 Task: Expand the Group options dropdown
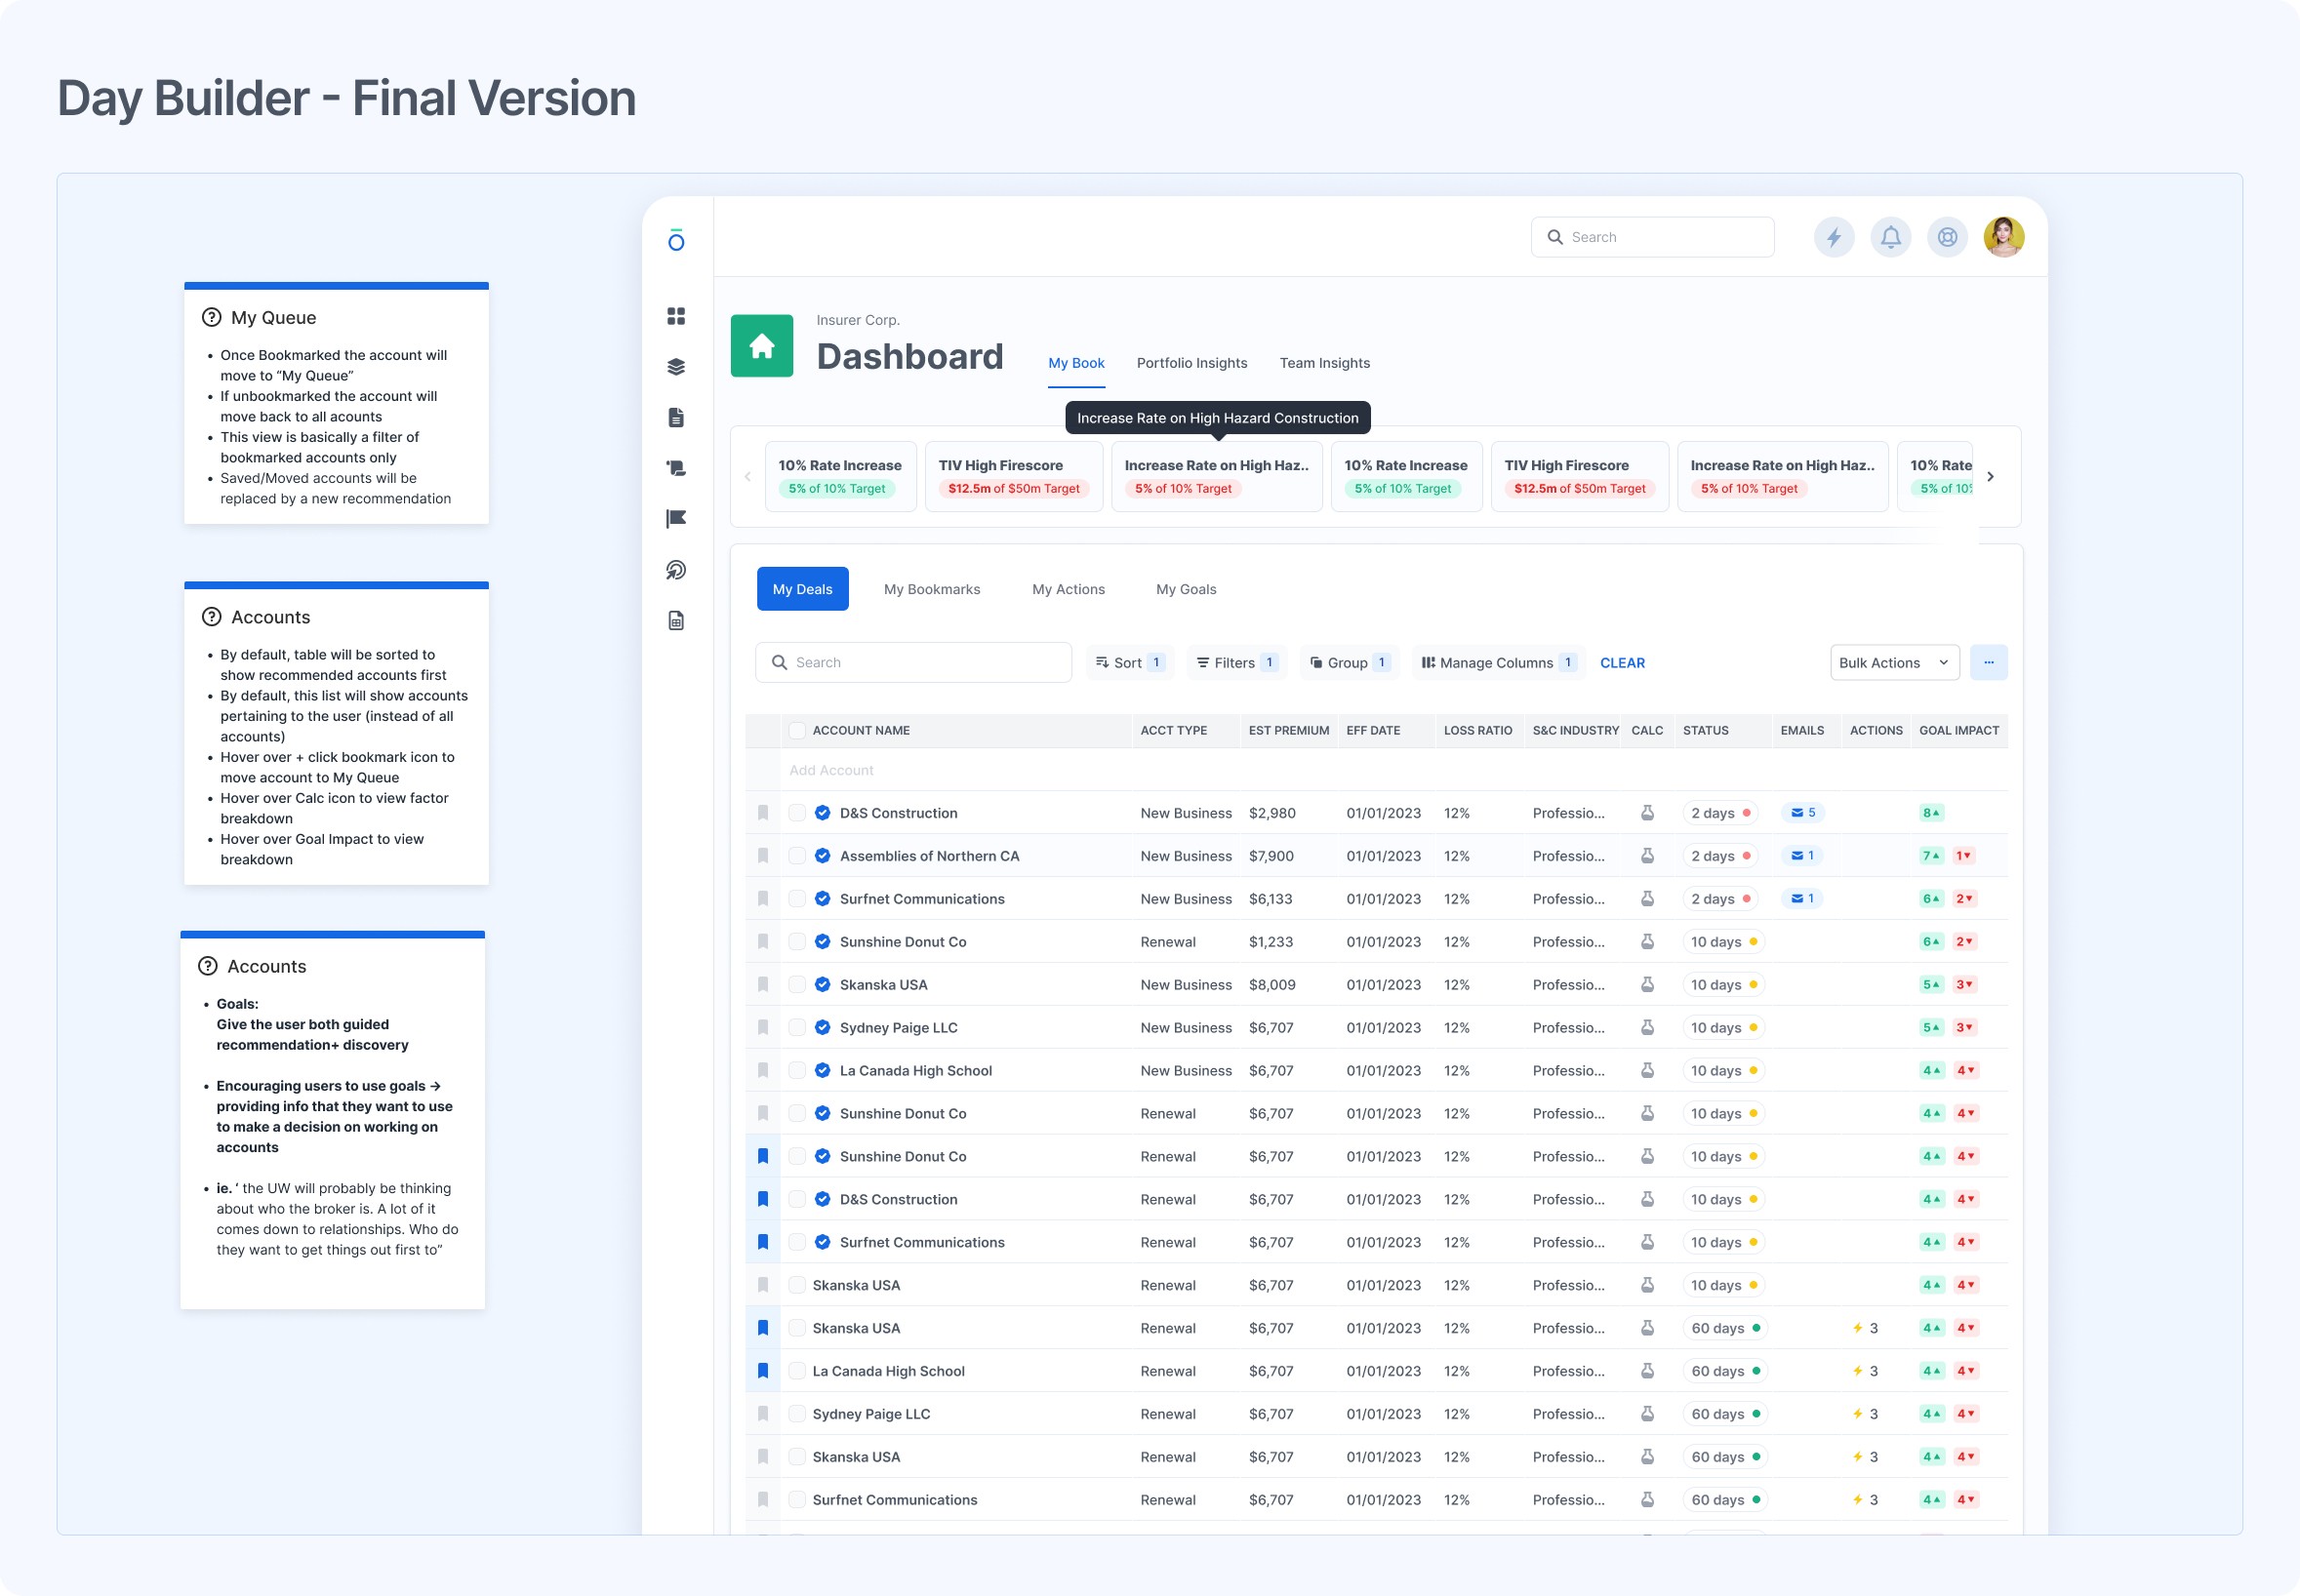[1346, 663]
